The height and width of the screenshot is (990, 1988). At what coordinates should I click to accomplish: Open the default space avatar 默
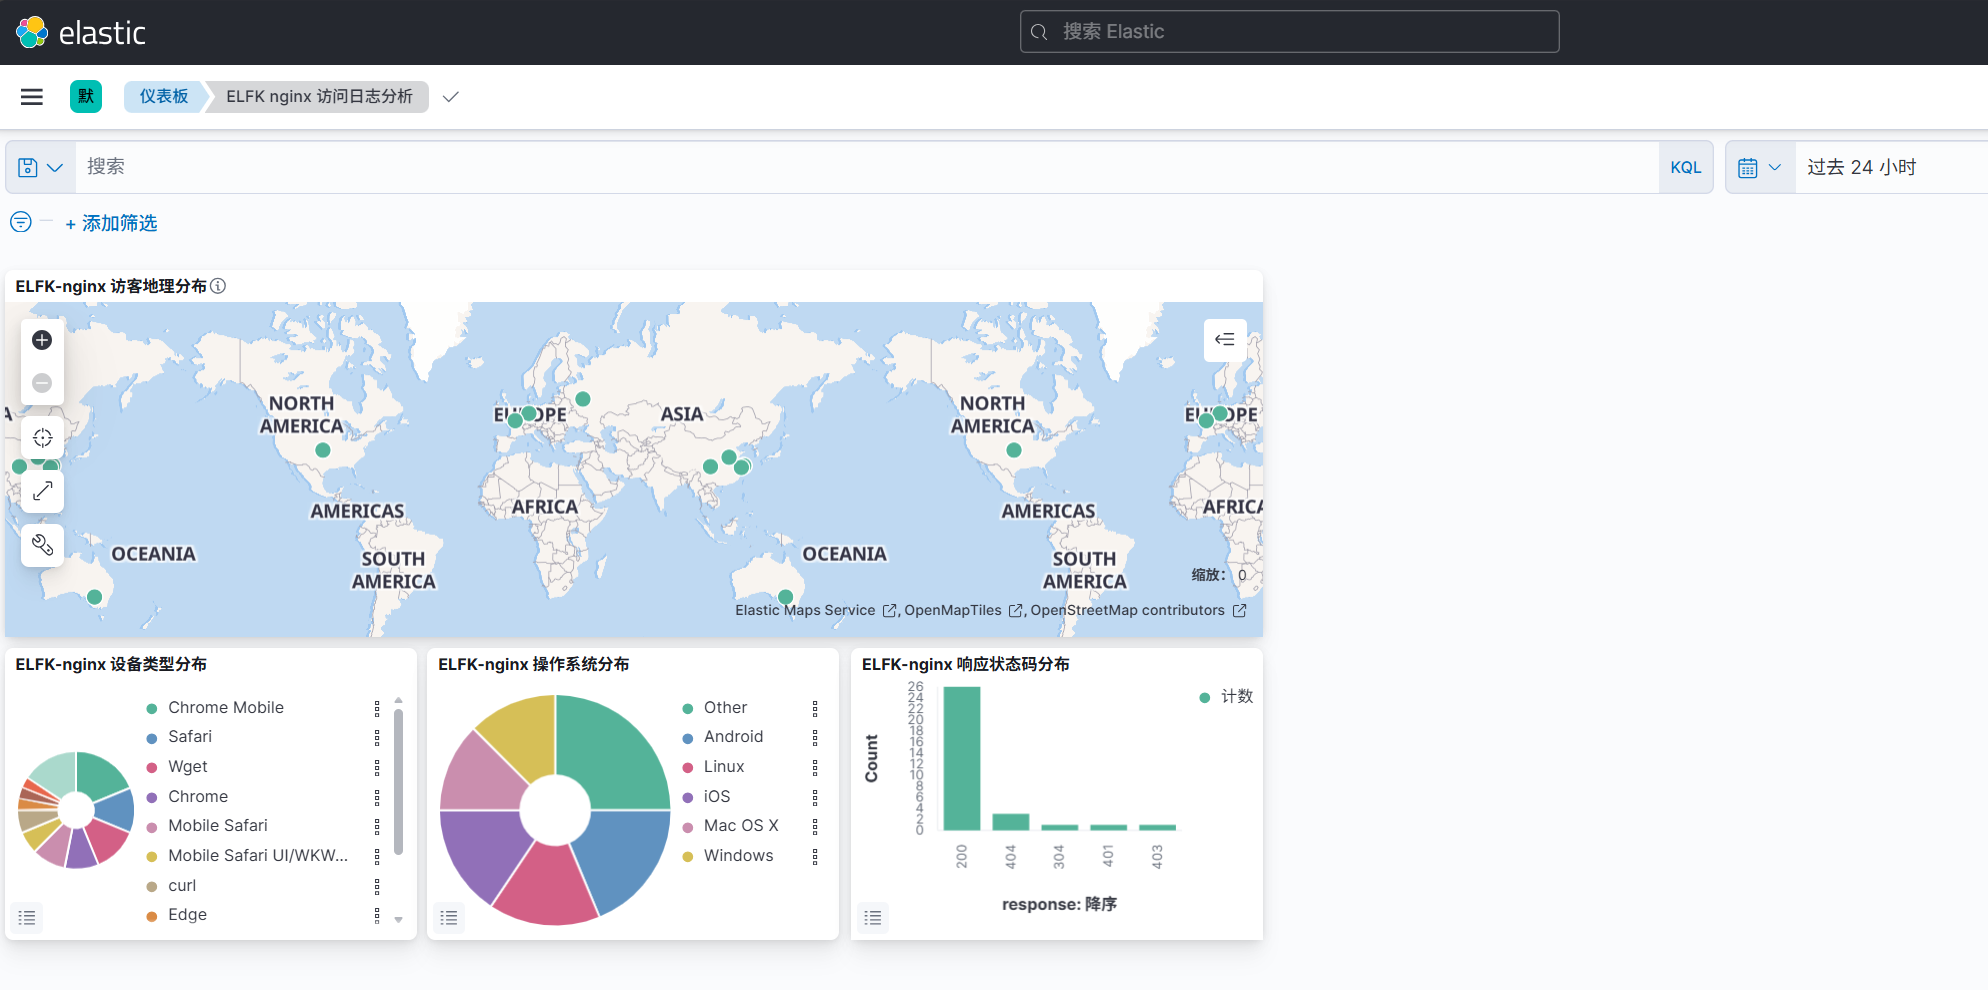click(x=86, y=97)
